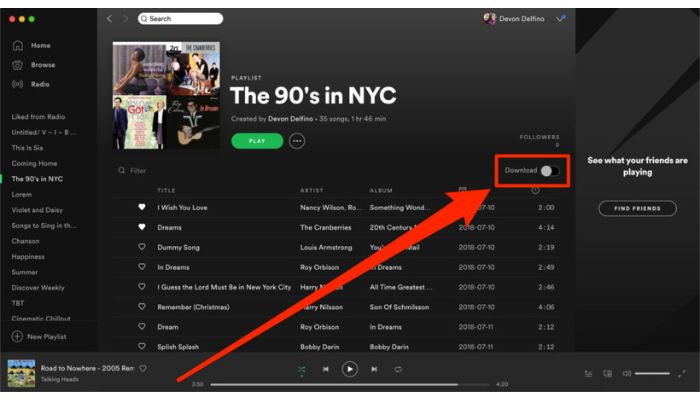Sort tracks by ALBUM column

click(381, 191)
